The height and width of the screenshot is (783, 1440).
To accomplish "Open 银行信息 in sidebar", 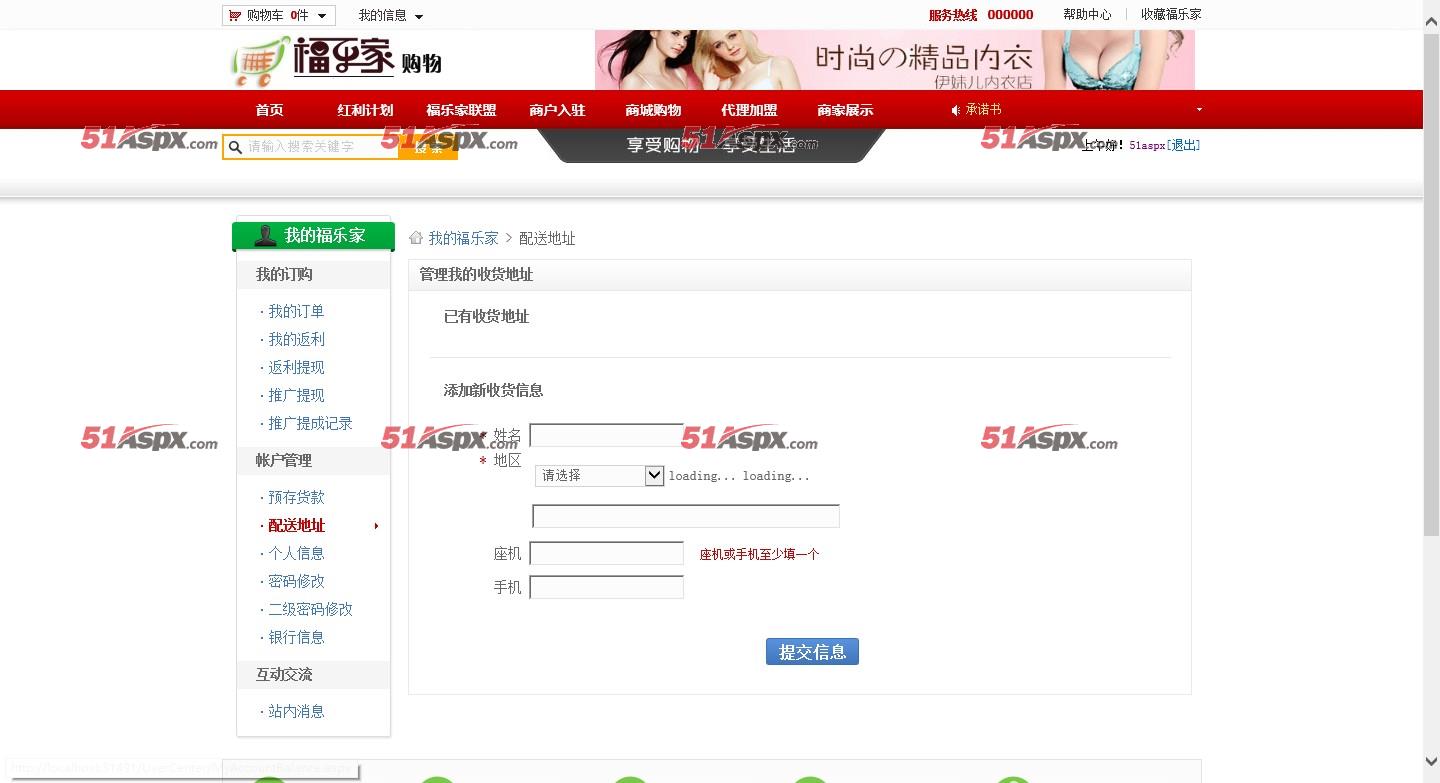I will tap(296, 637).
